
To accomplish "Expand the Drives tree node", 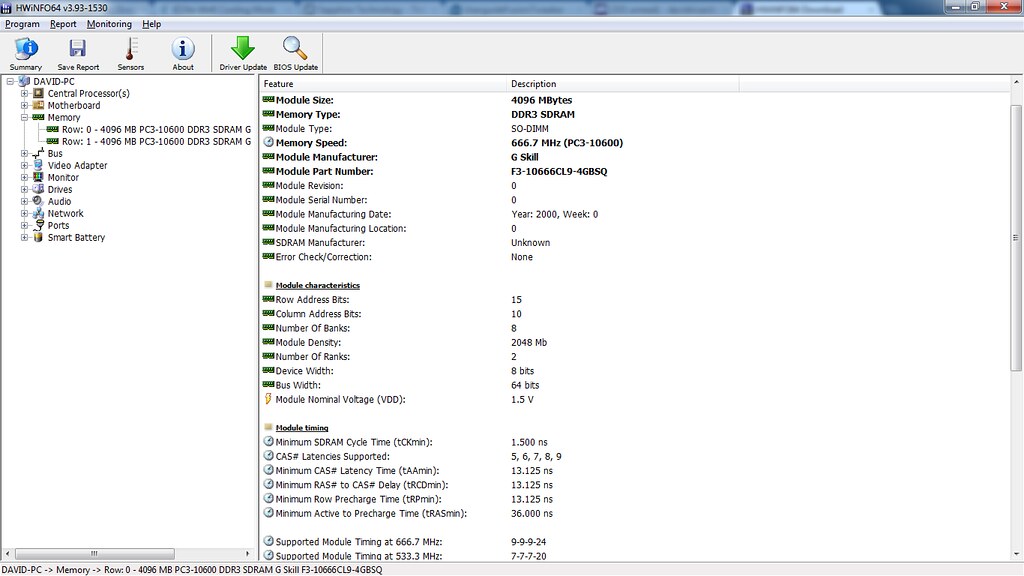I will tap(25, 190).
